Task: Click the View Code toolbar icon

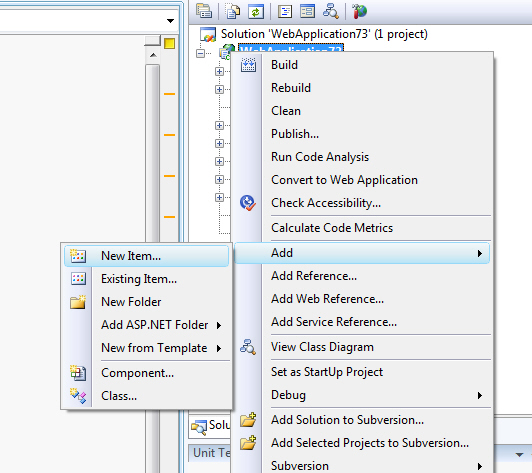Action: click(285, 11)
